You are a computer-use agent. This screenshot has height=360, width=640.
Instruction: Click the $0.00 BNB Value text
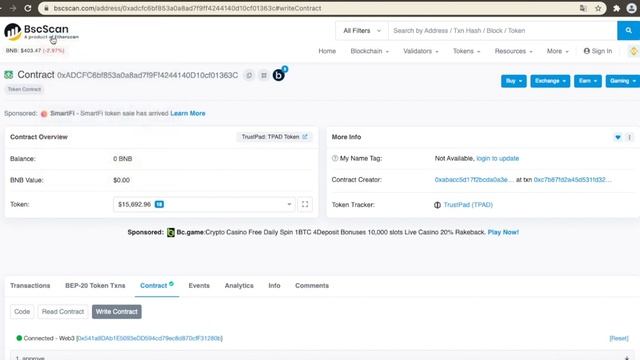pos(122,180)
